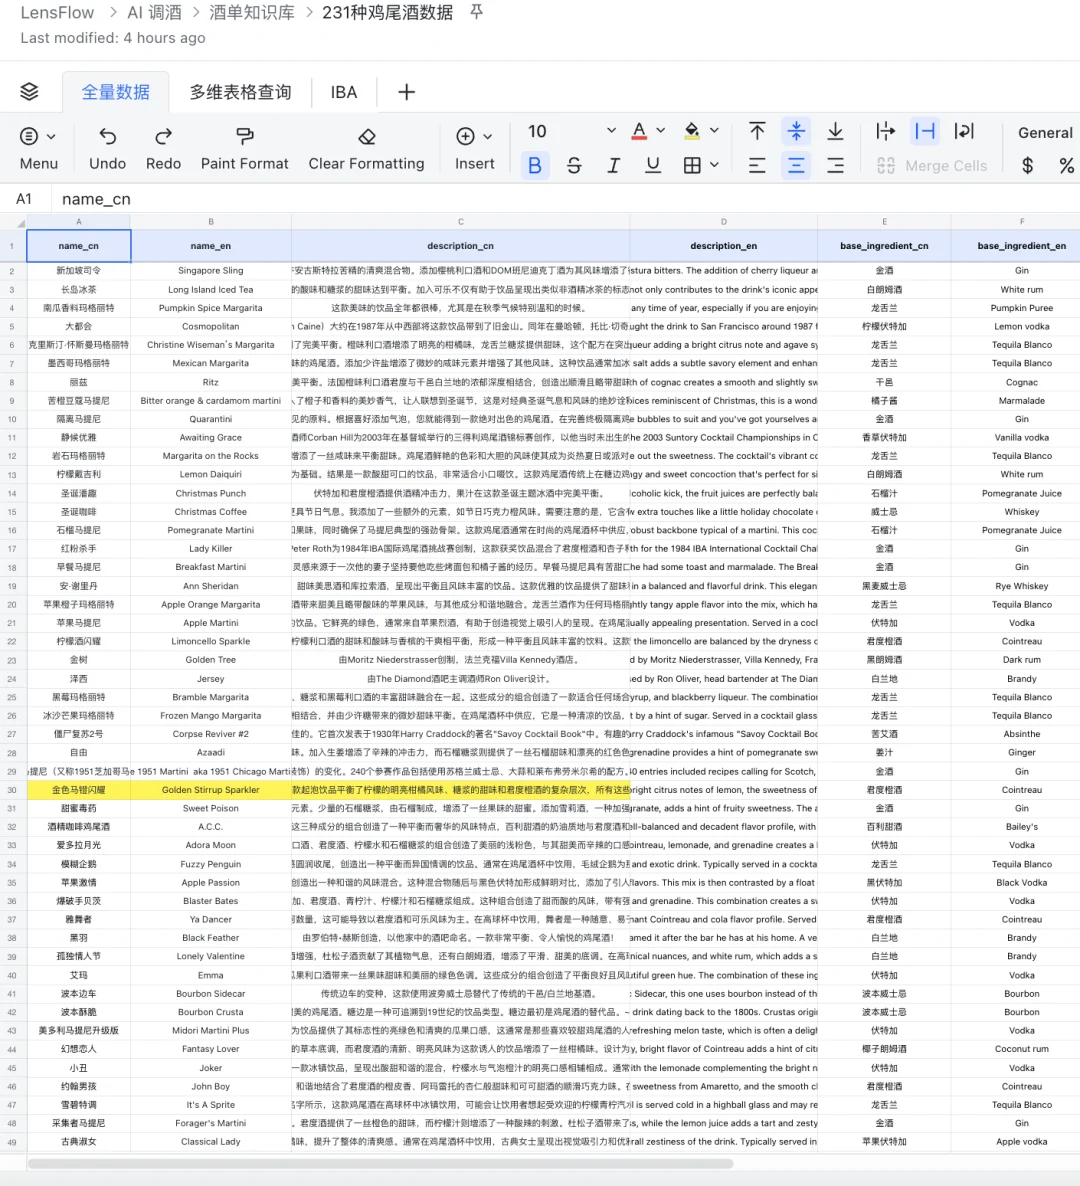Open the fill color dropdown arrow
This screenshot has width=1080, height=1186.
(x=714, y=130)
